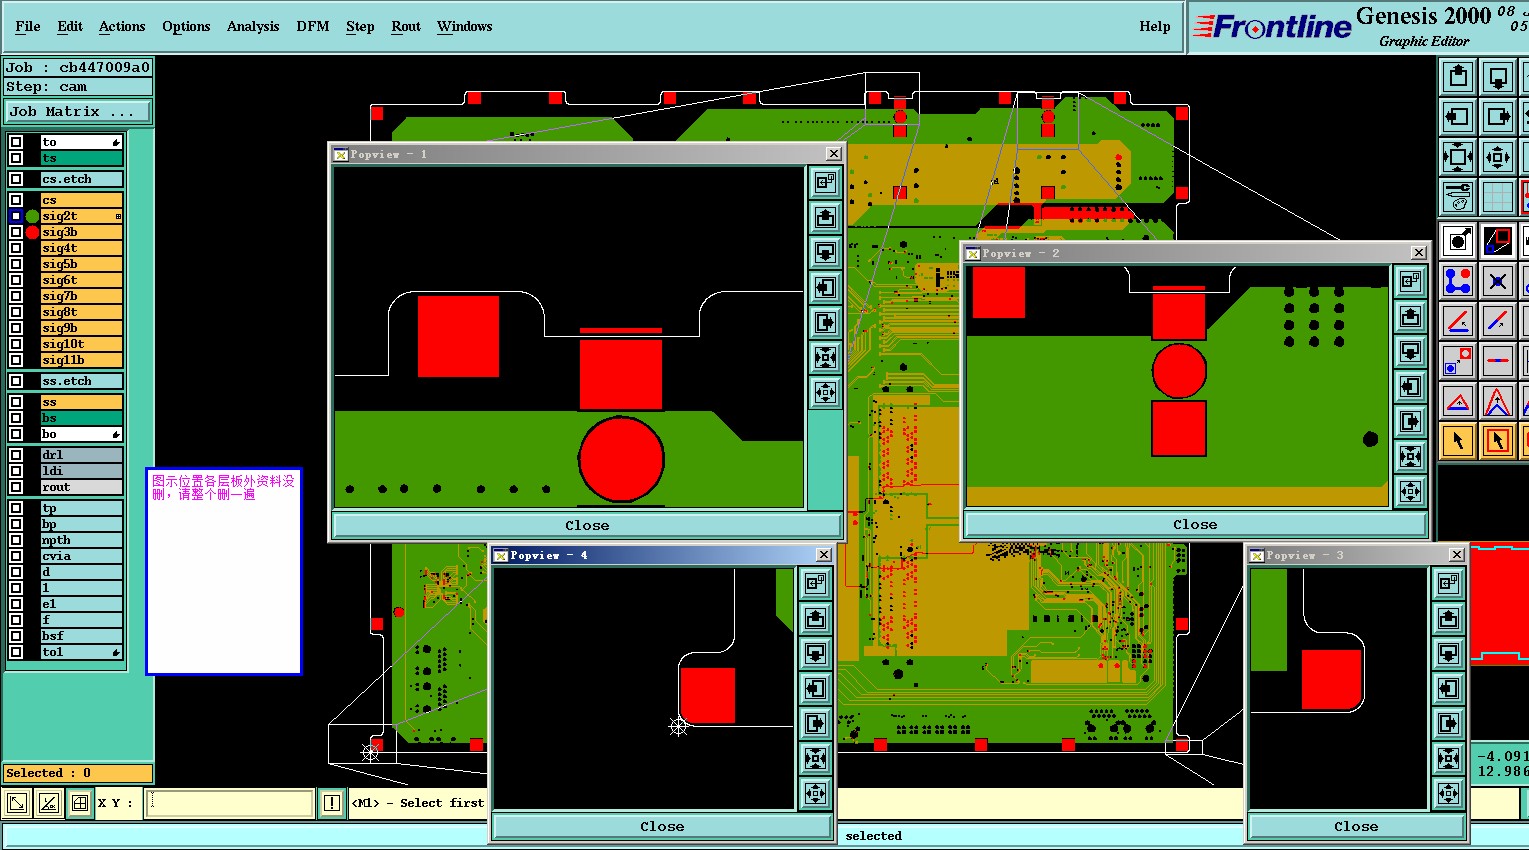1529x850 pixels.
Task: Tick the checkbox for layer ss.etch
Action: 16,381
